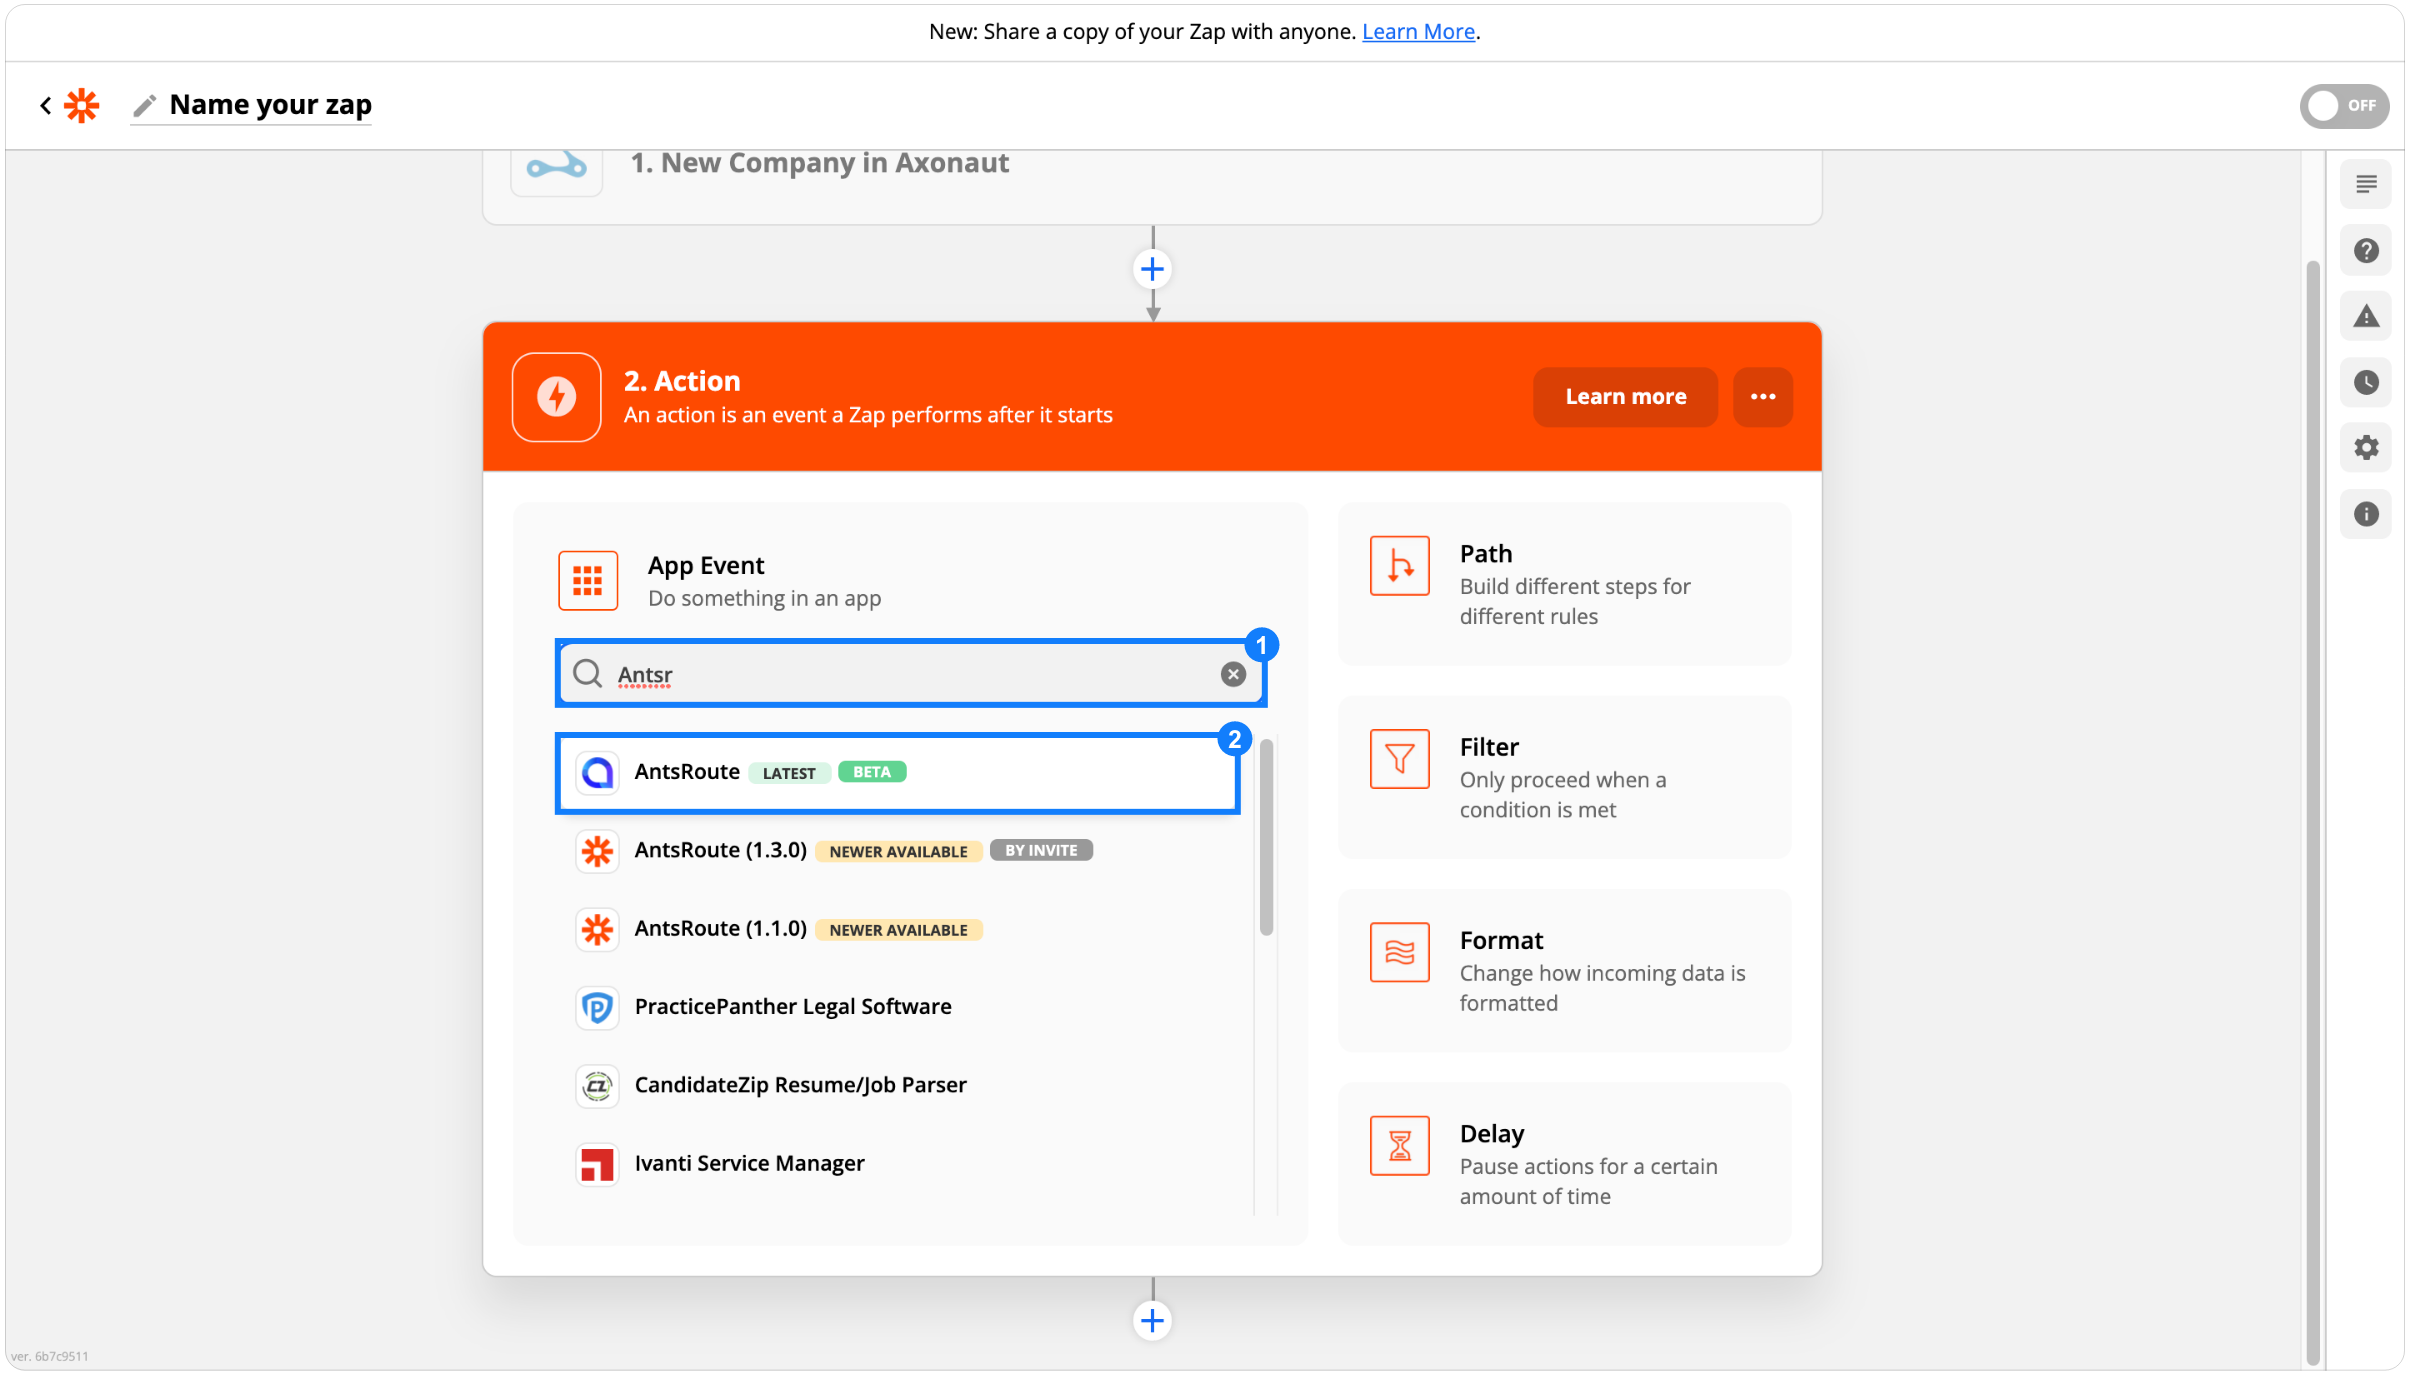Screen dimensions: 2409x1374
Task: Click the green BETA badge
Action: point(871,772)
